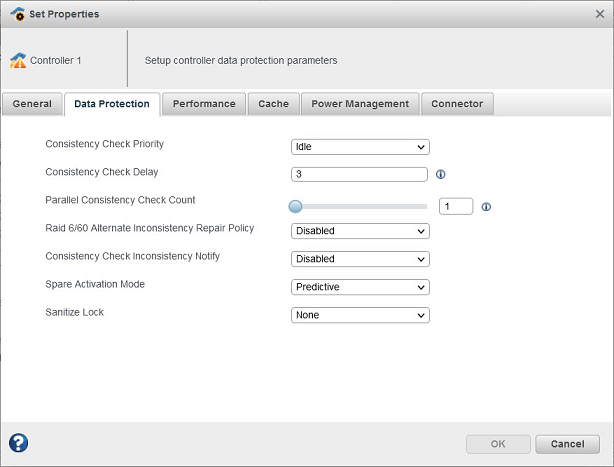Open the Connector tab
The image size is (614, 467).
point(457,104)
